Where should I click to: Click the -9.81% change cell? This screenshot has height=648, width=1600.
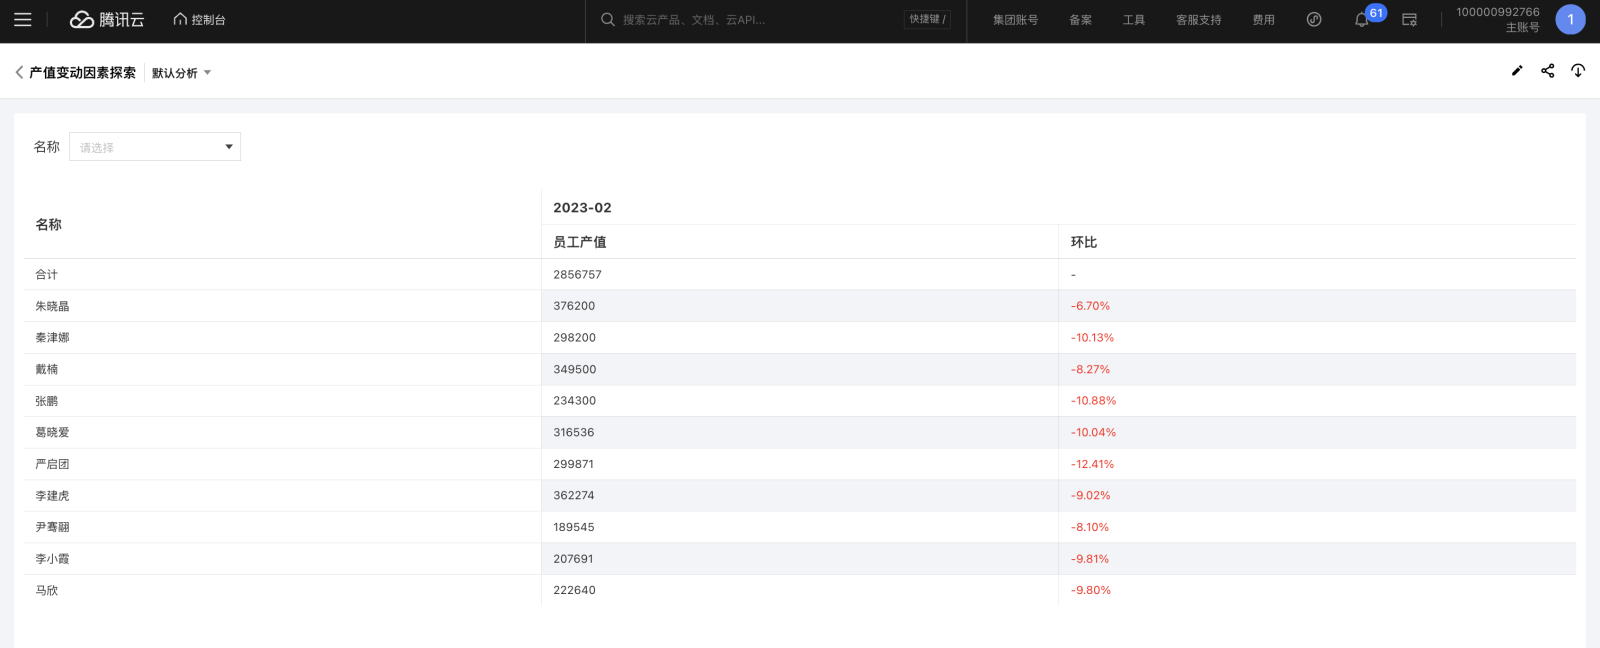(1090, 559)
